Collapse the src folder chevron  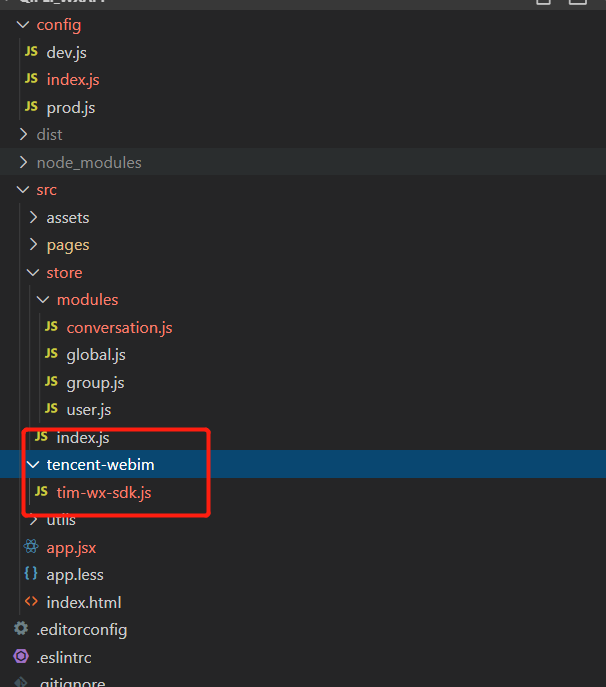pos(23,190)
